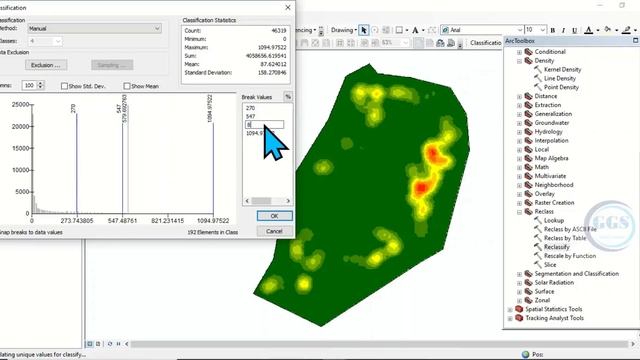Screen dimensions: 640x360
Task: Click the Lookup tool icon
Action: 538,220
